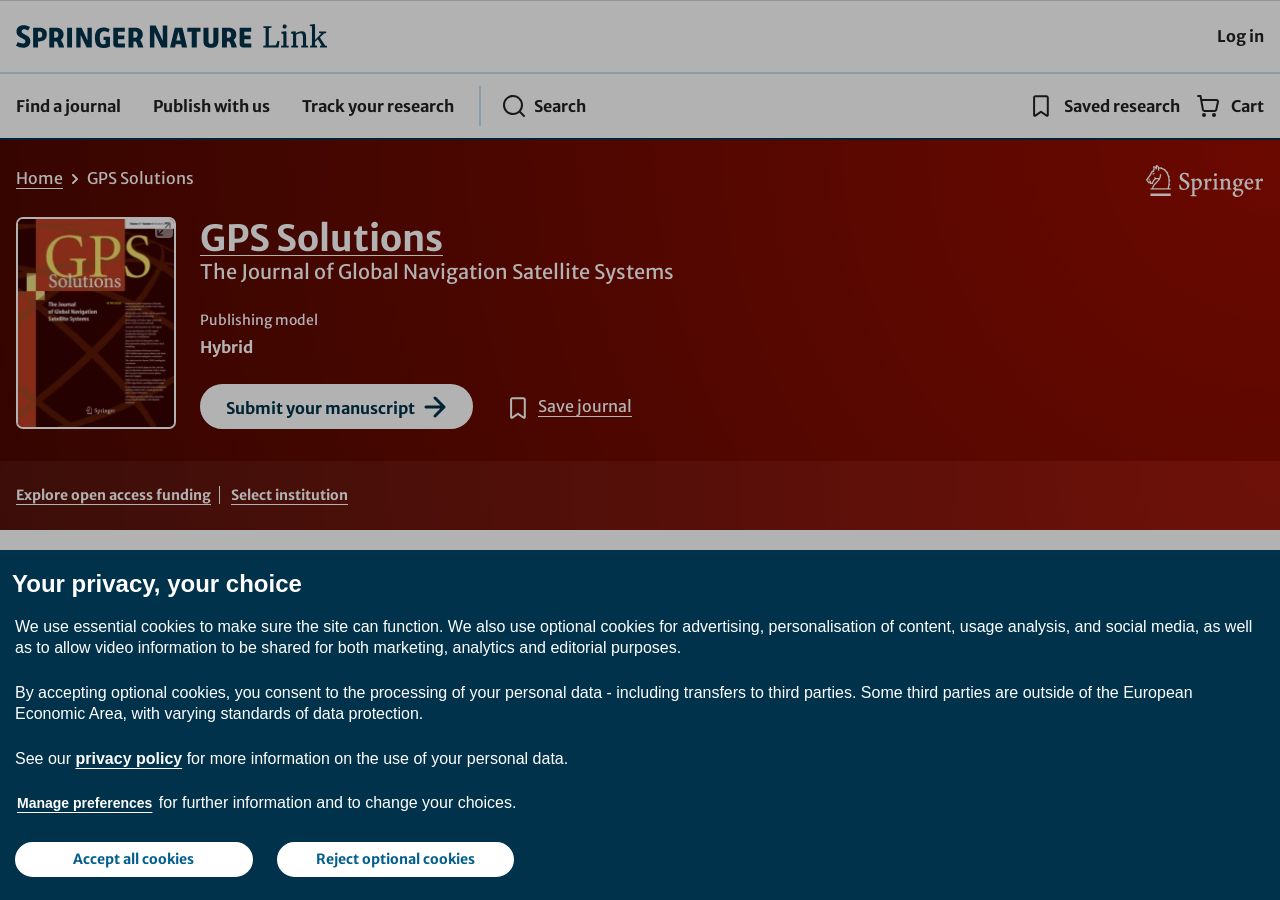Click the GPS Solutions cover thumbnail
The width and height of the screenshot is (1280, 900).
pyautogui.click(x=96, y=323)
